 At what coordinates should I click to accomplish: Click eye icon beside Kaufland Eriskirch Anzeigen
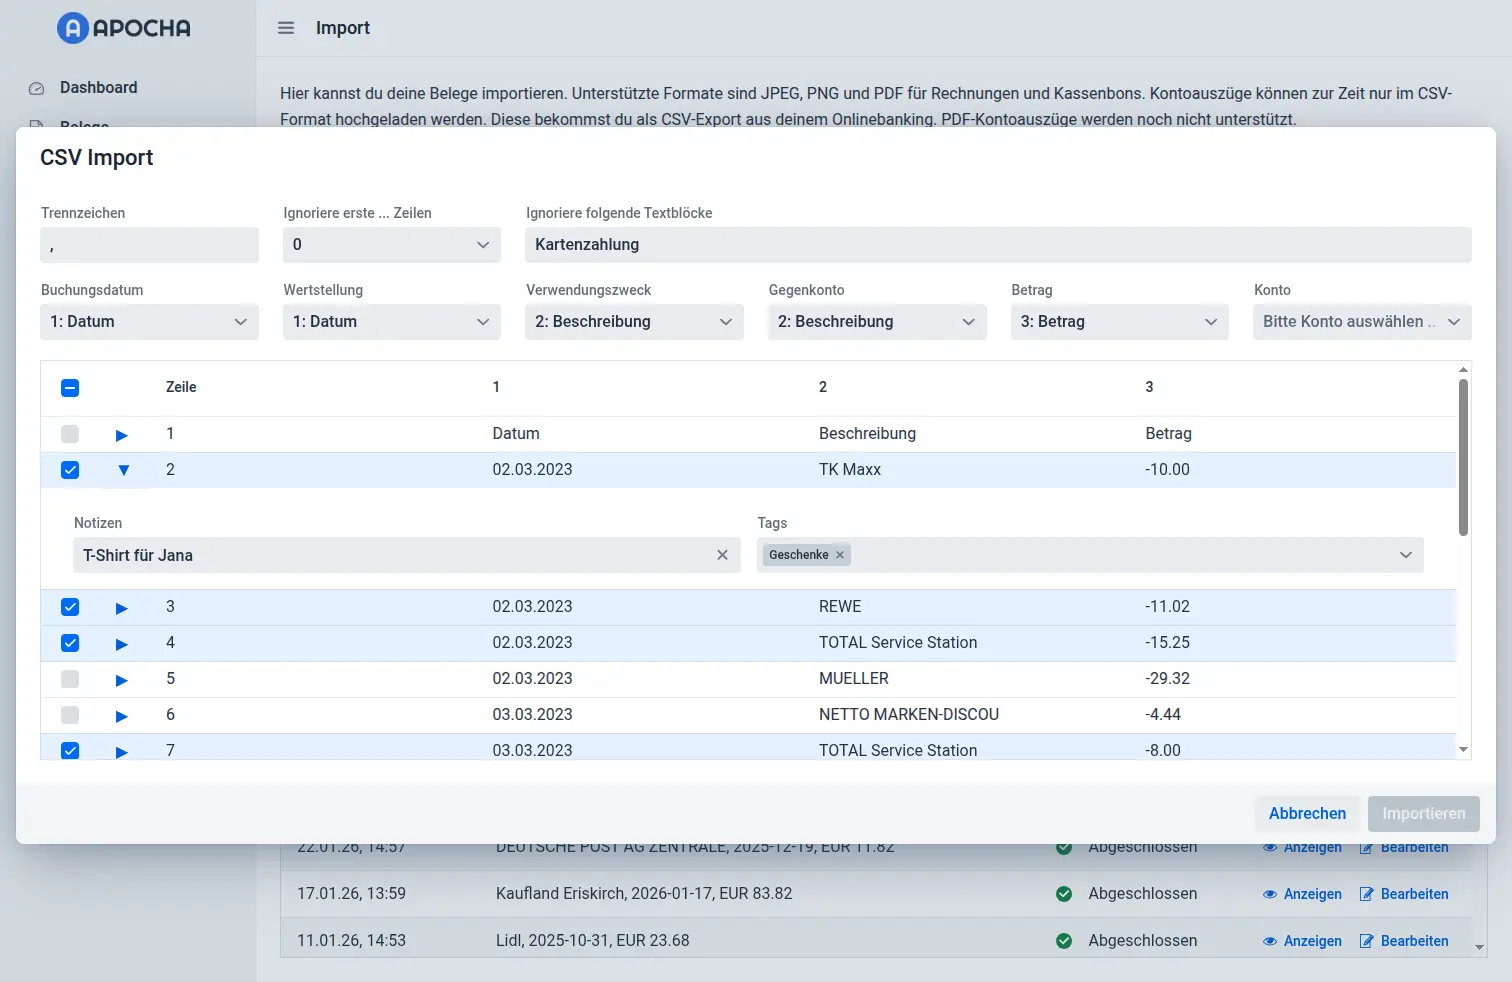click(1270, 894)
